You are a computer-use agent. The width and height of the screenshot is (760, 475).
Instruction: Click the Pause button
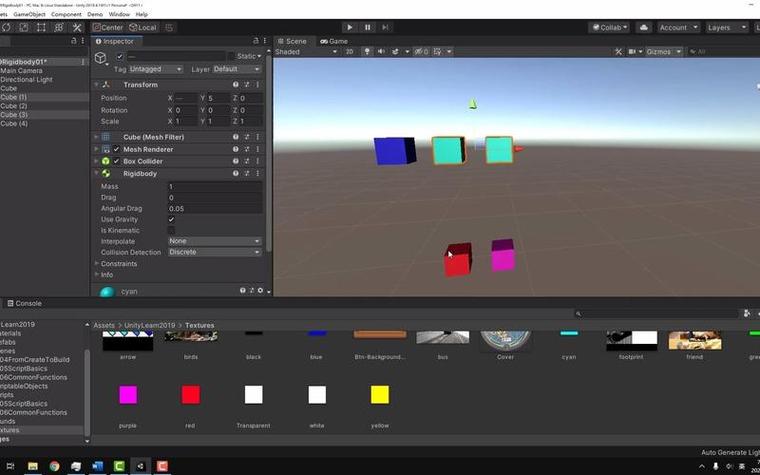click(367, 28)
